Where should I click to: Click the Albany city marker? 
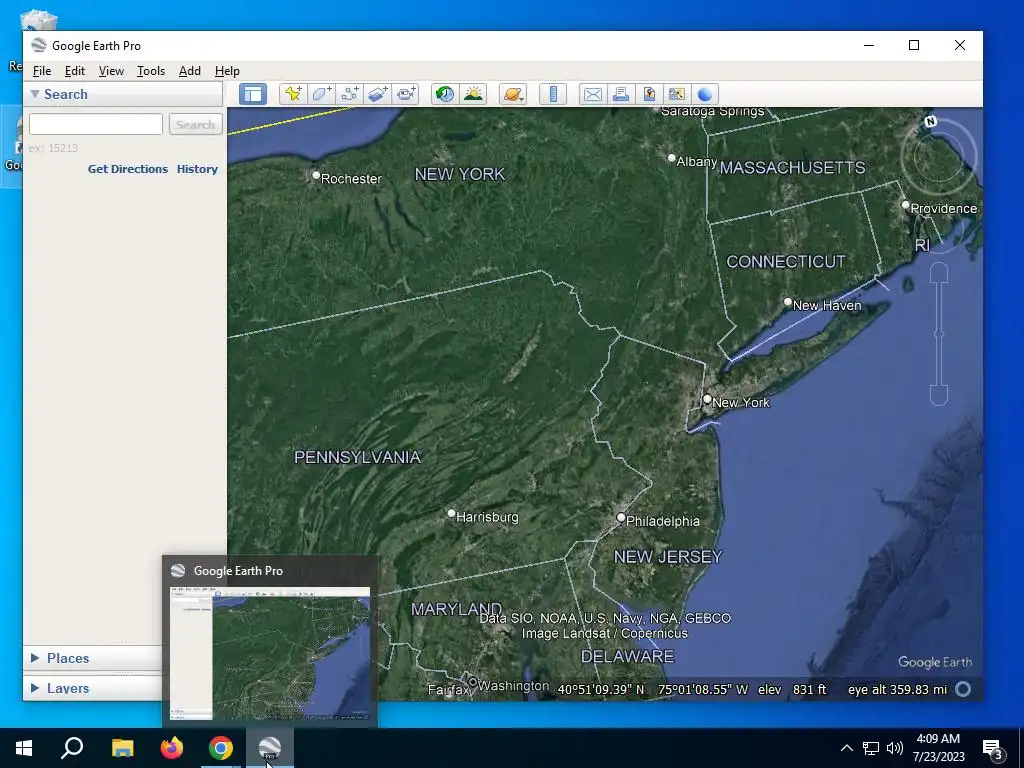(671, 157)
